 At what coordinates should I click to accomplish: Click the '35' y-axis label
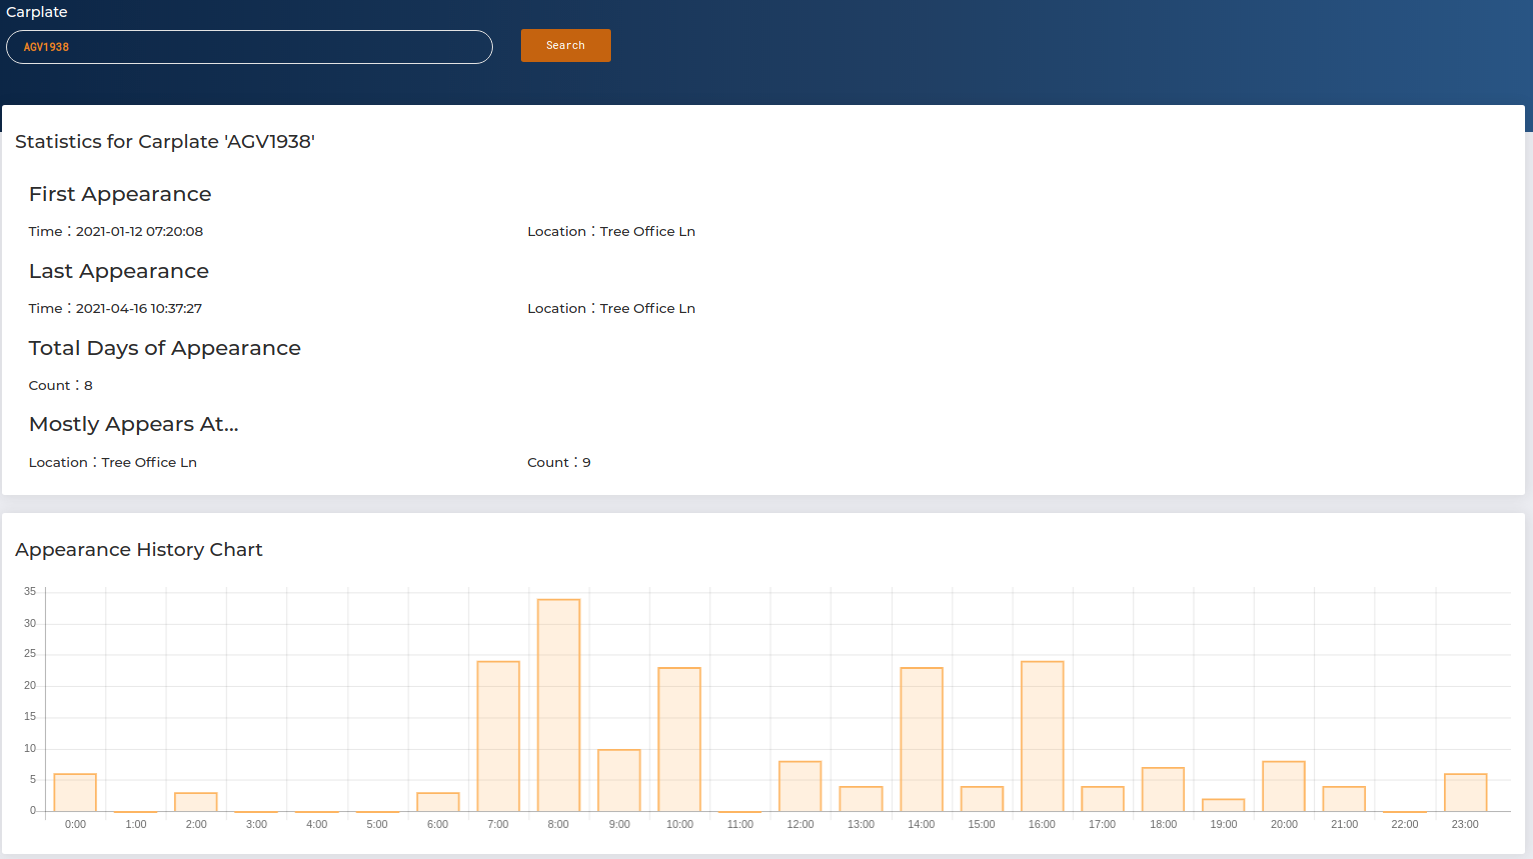pos(30,592)
